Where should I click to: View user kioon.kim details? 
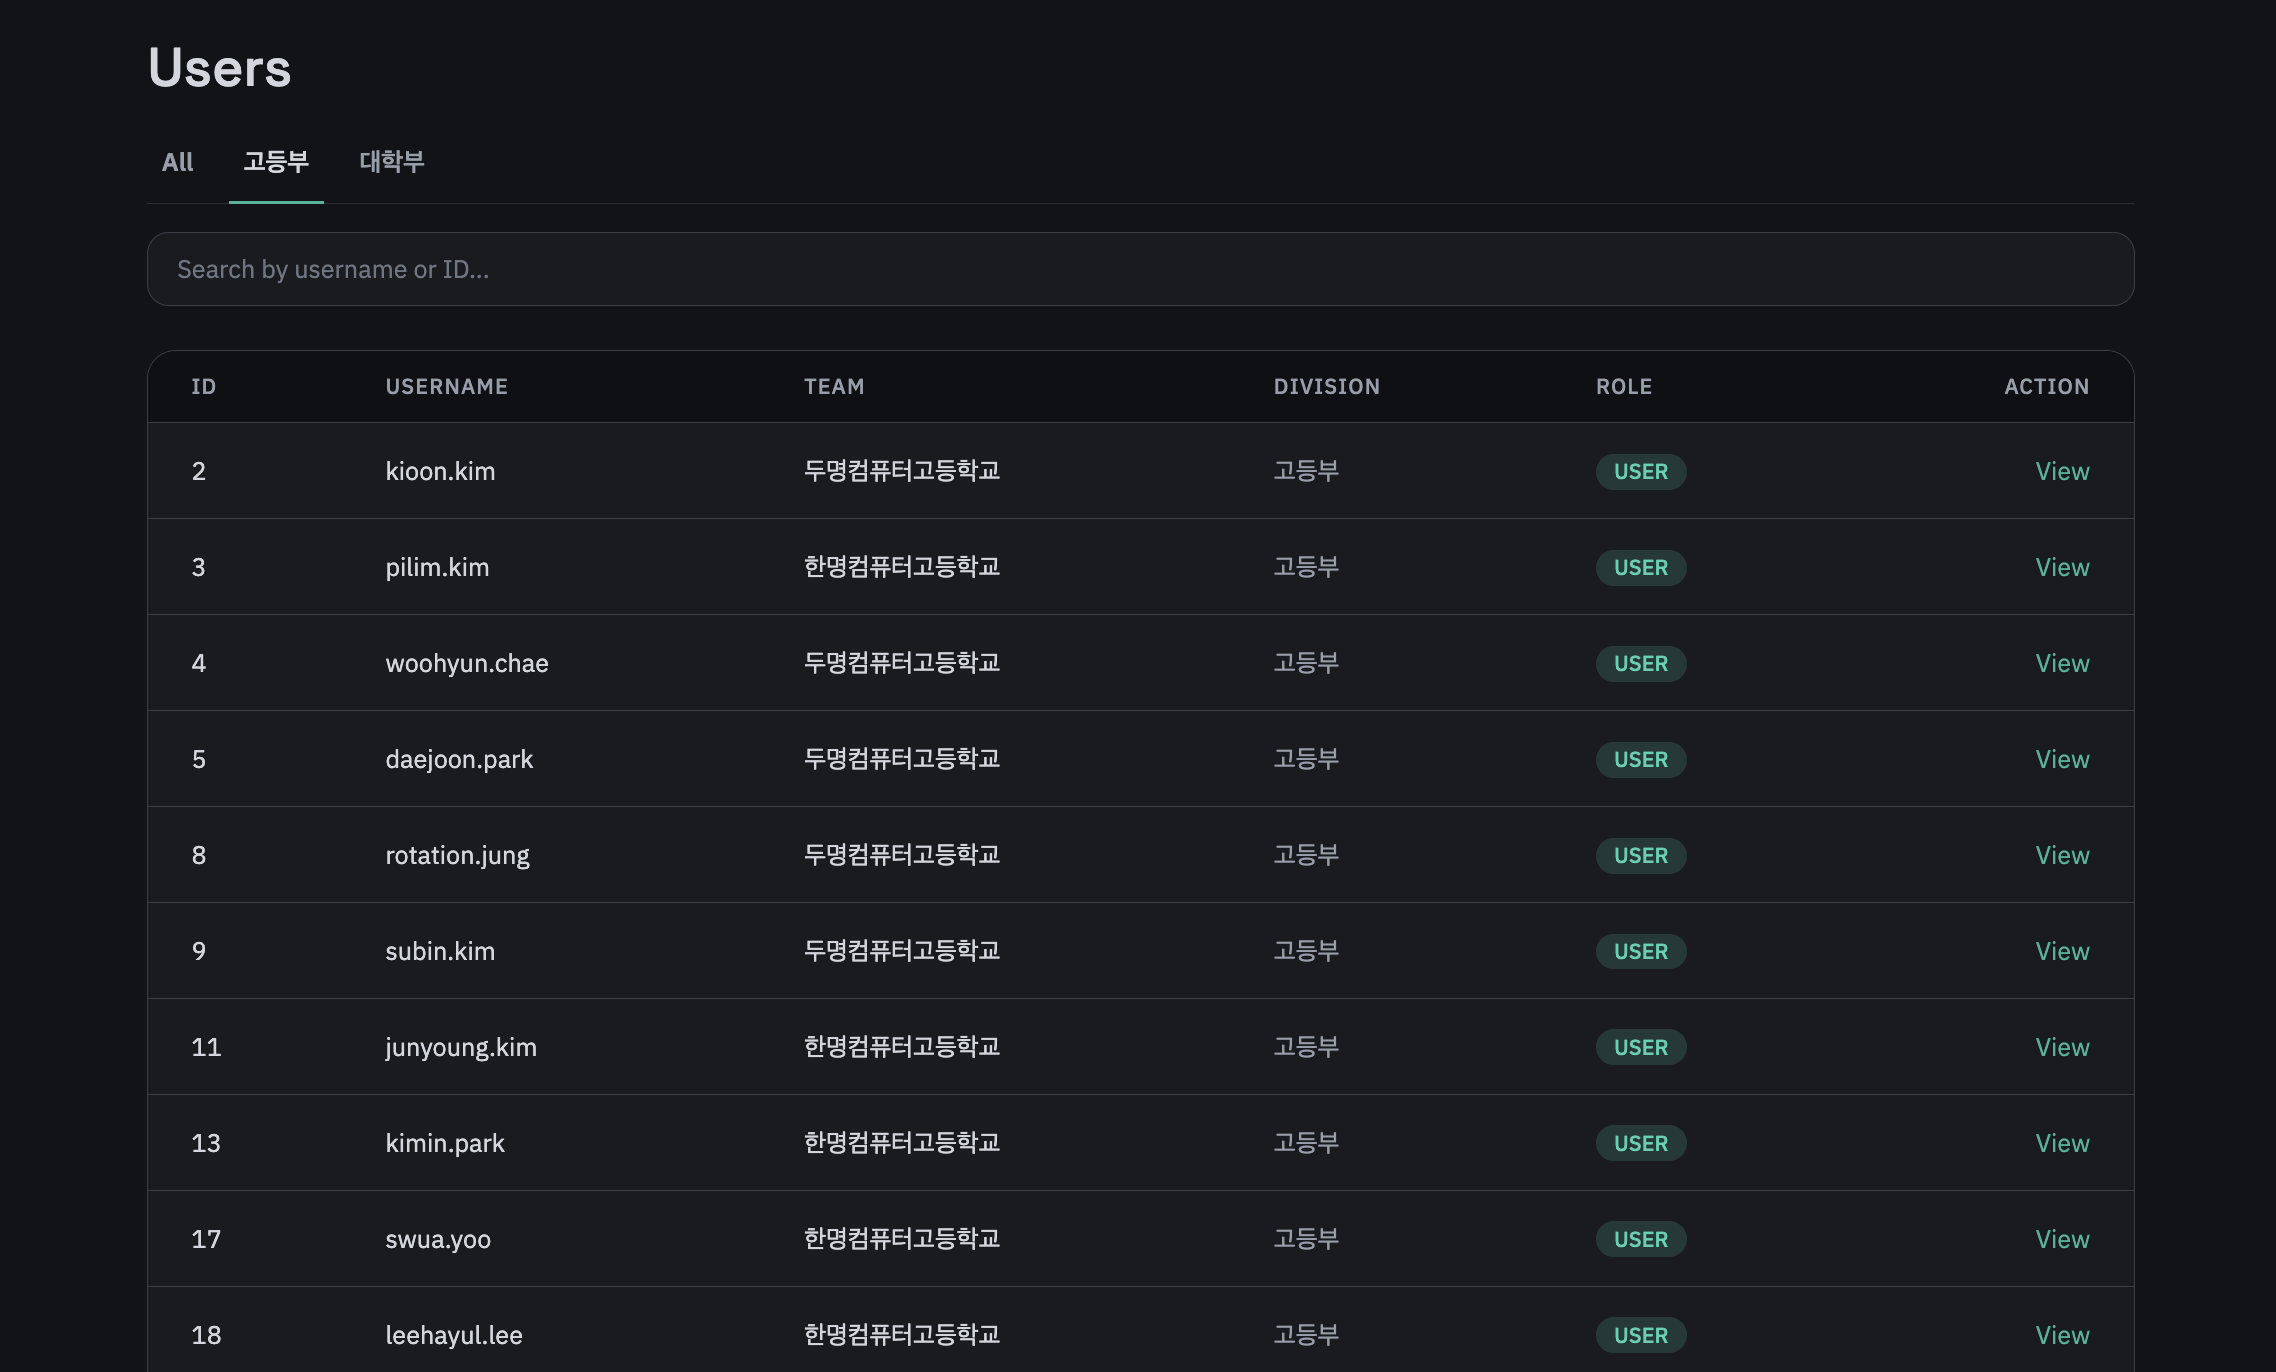point(2061,472)
